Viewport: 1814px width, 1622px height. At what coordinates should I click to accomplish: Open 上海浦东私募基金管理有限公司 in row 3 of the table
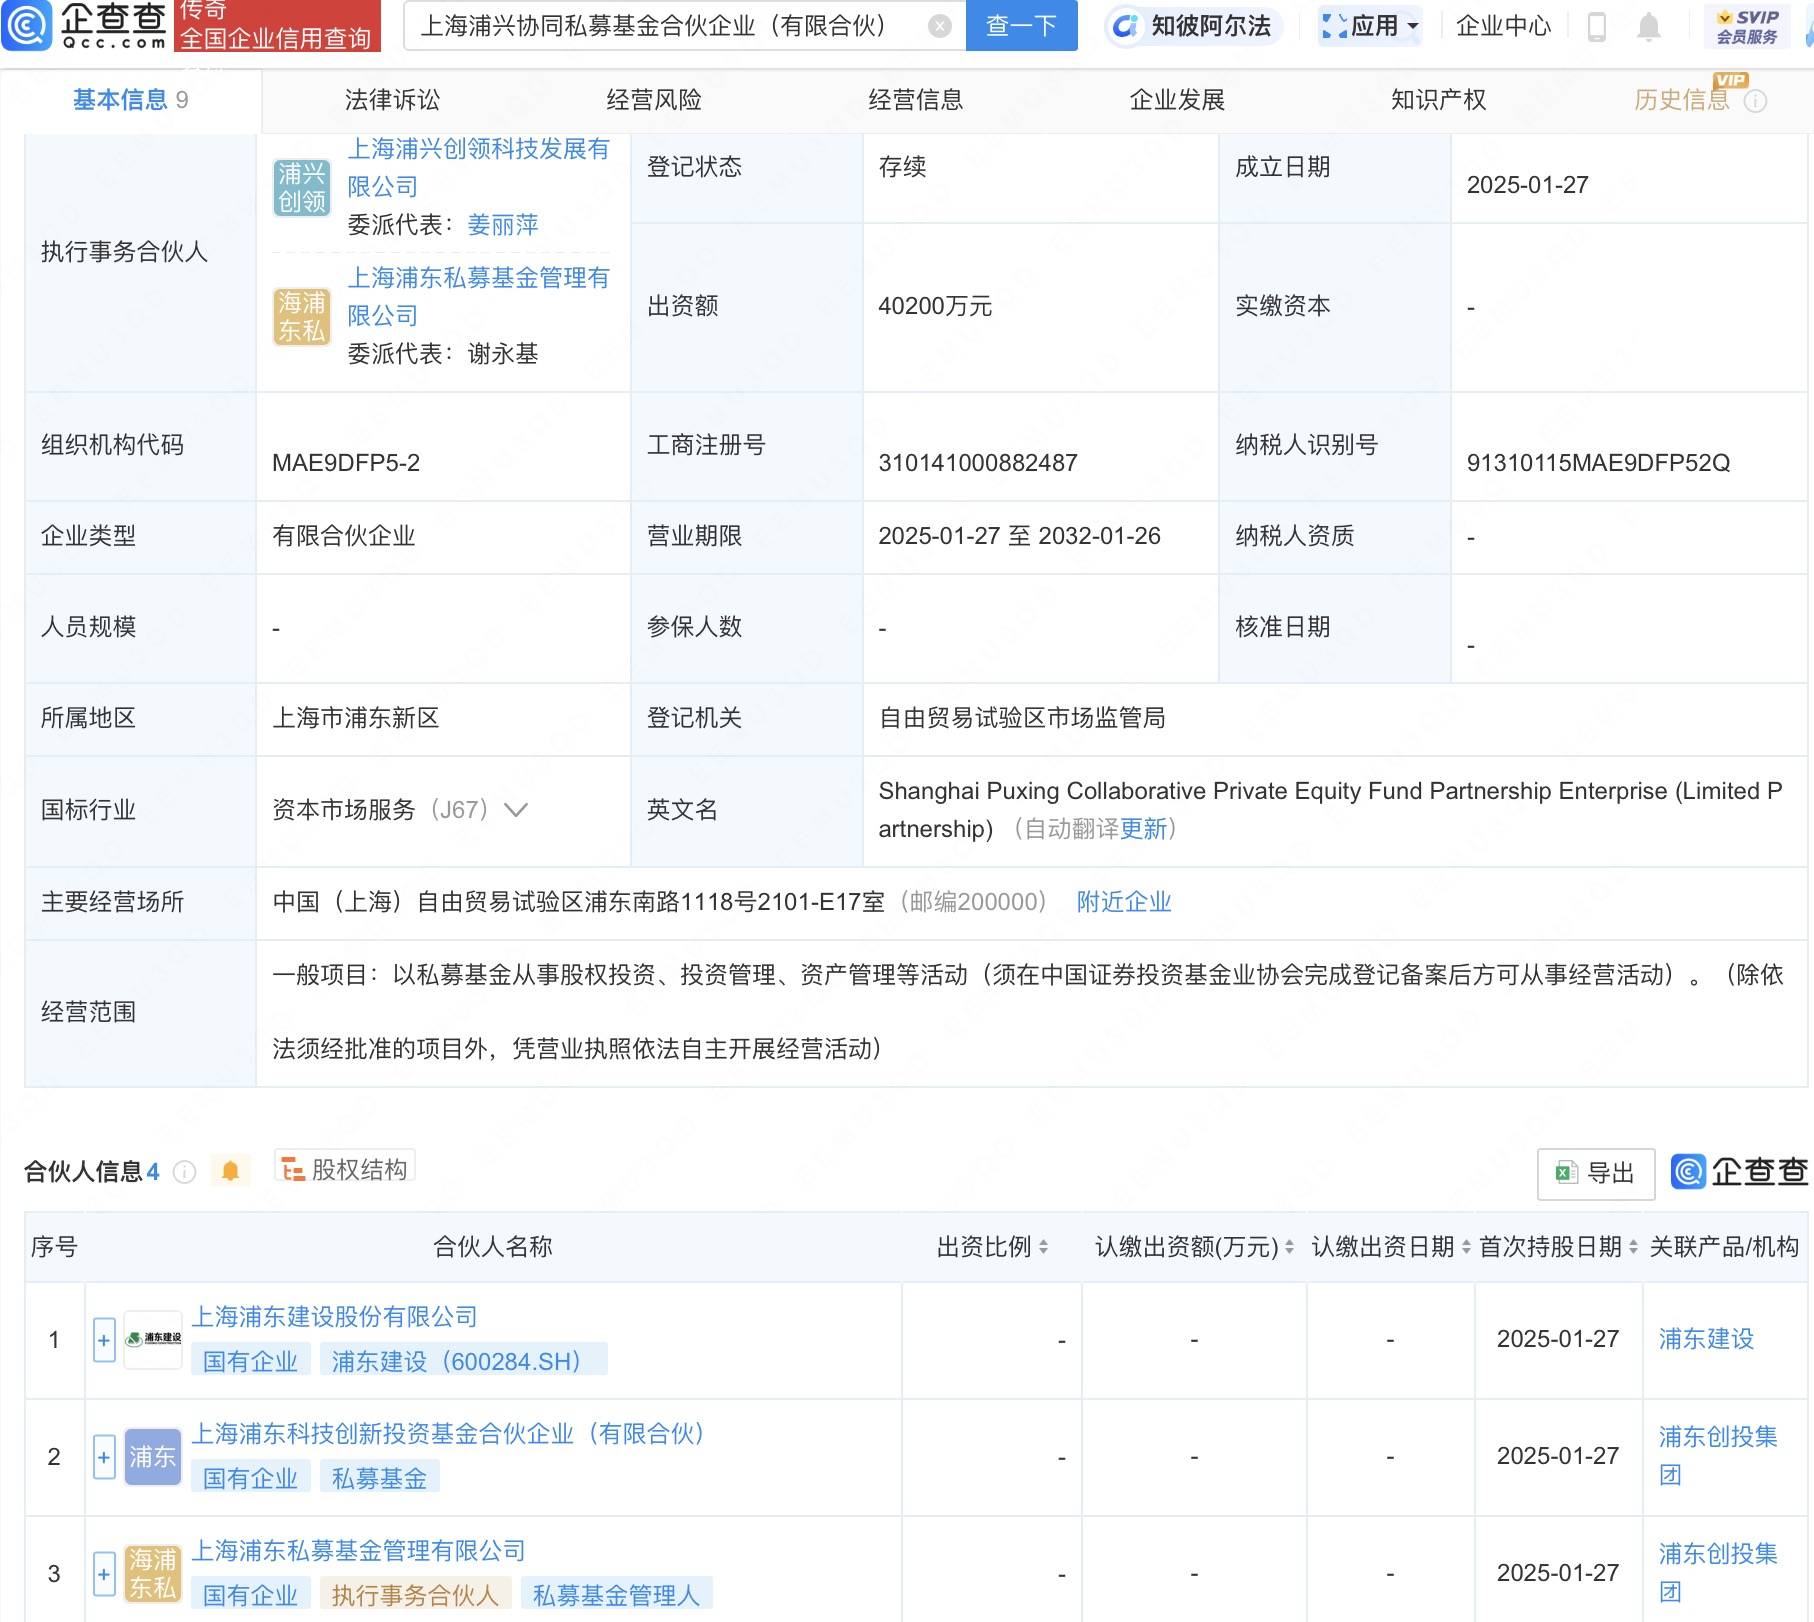click(x=358, y=1551)
